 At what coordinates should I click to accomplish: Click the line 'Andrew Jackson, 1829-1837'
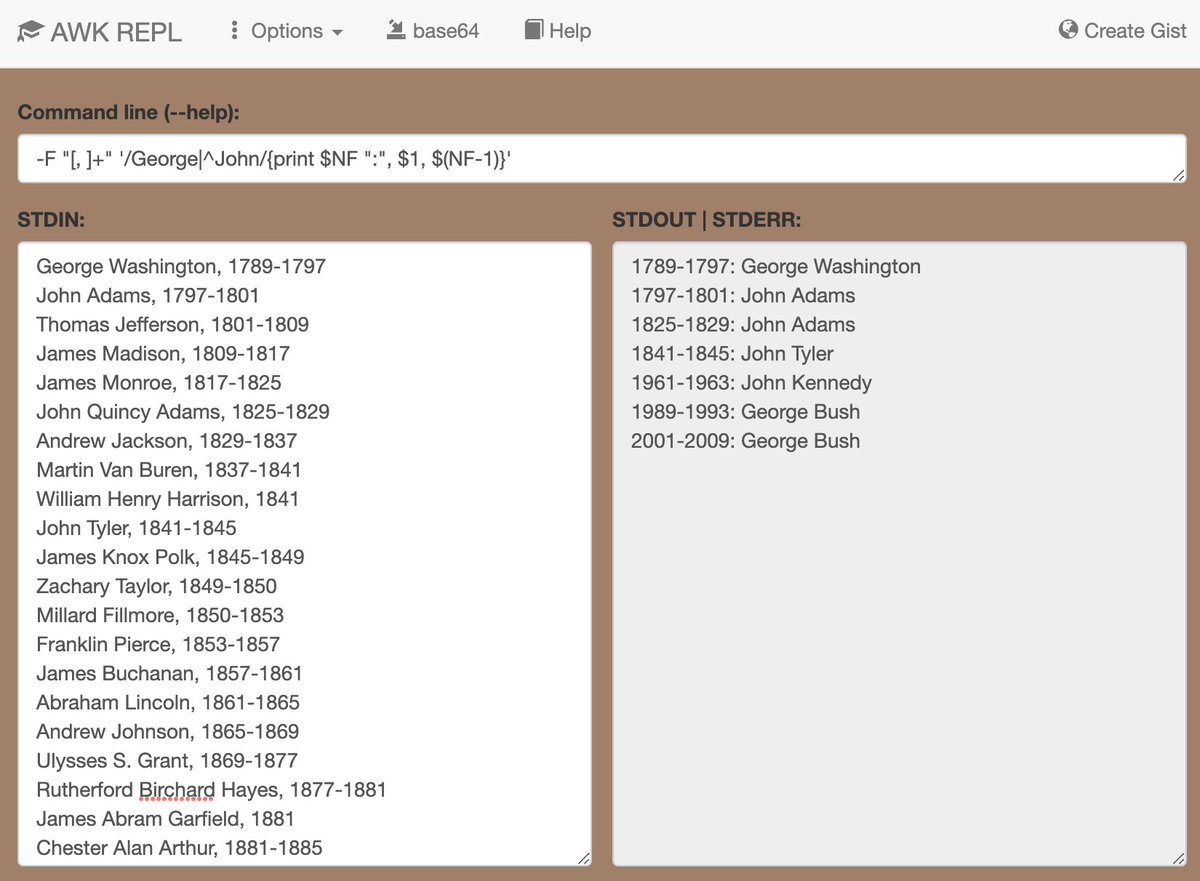click(167, 440)
